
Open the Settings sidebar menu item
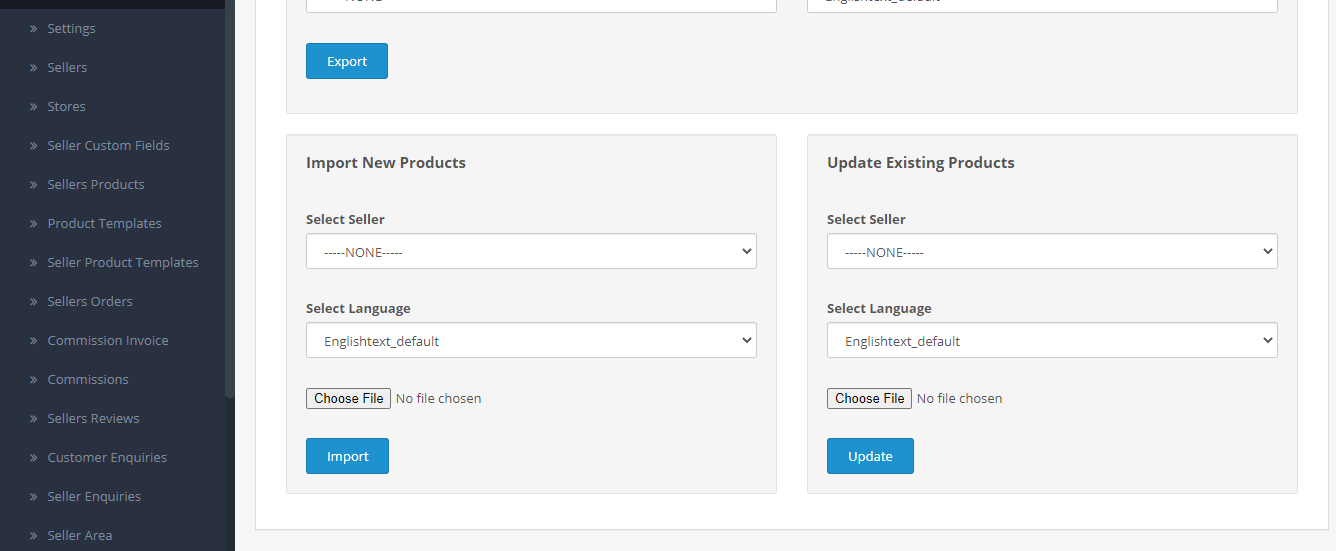tap(71, 28)
